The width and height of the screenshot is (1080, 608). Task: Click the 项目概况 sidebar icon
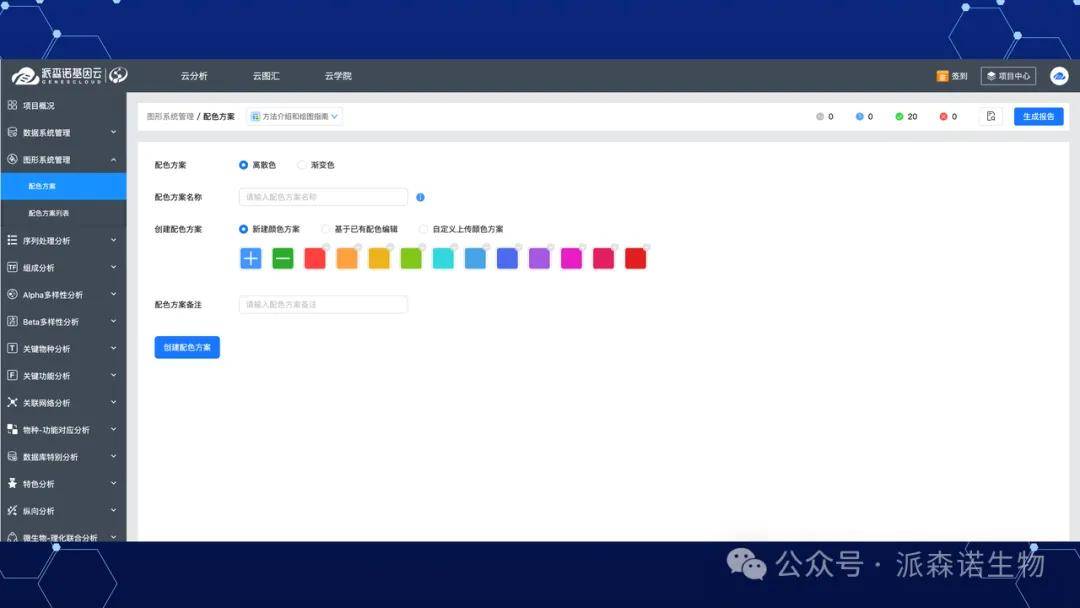pos(12,105)
